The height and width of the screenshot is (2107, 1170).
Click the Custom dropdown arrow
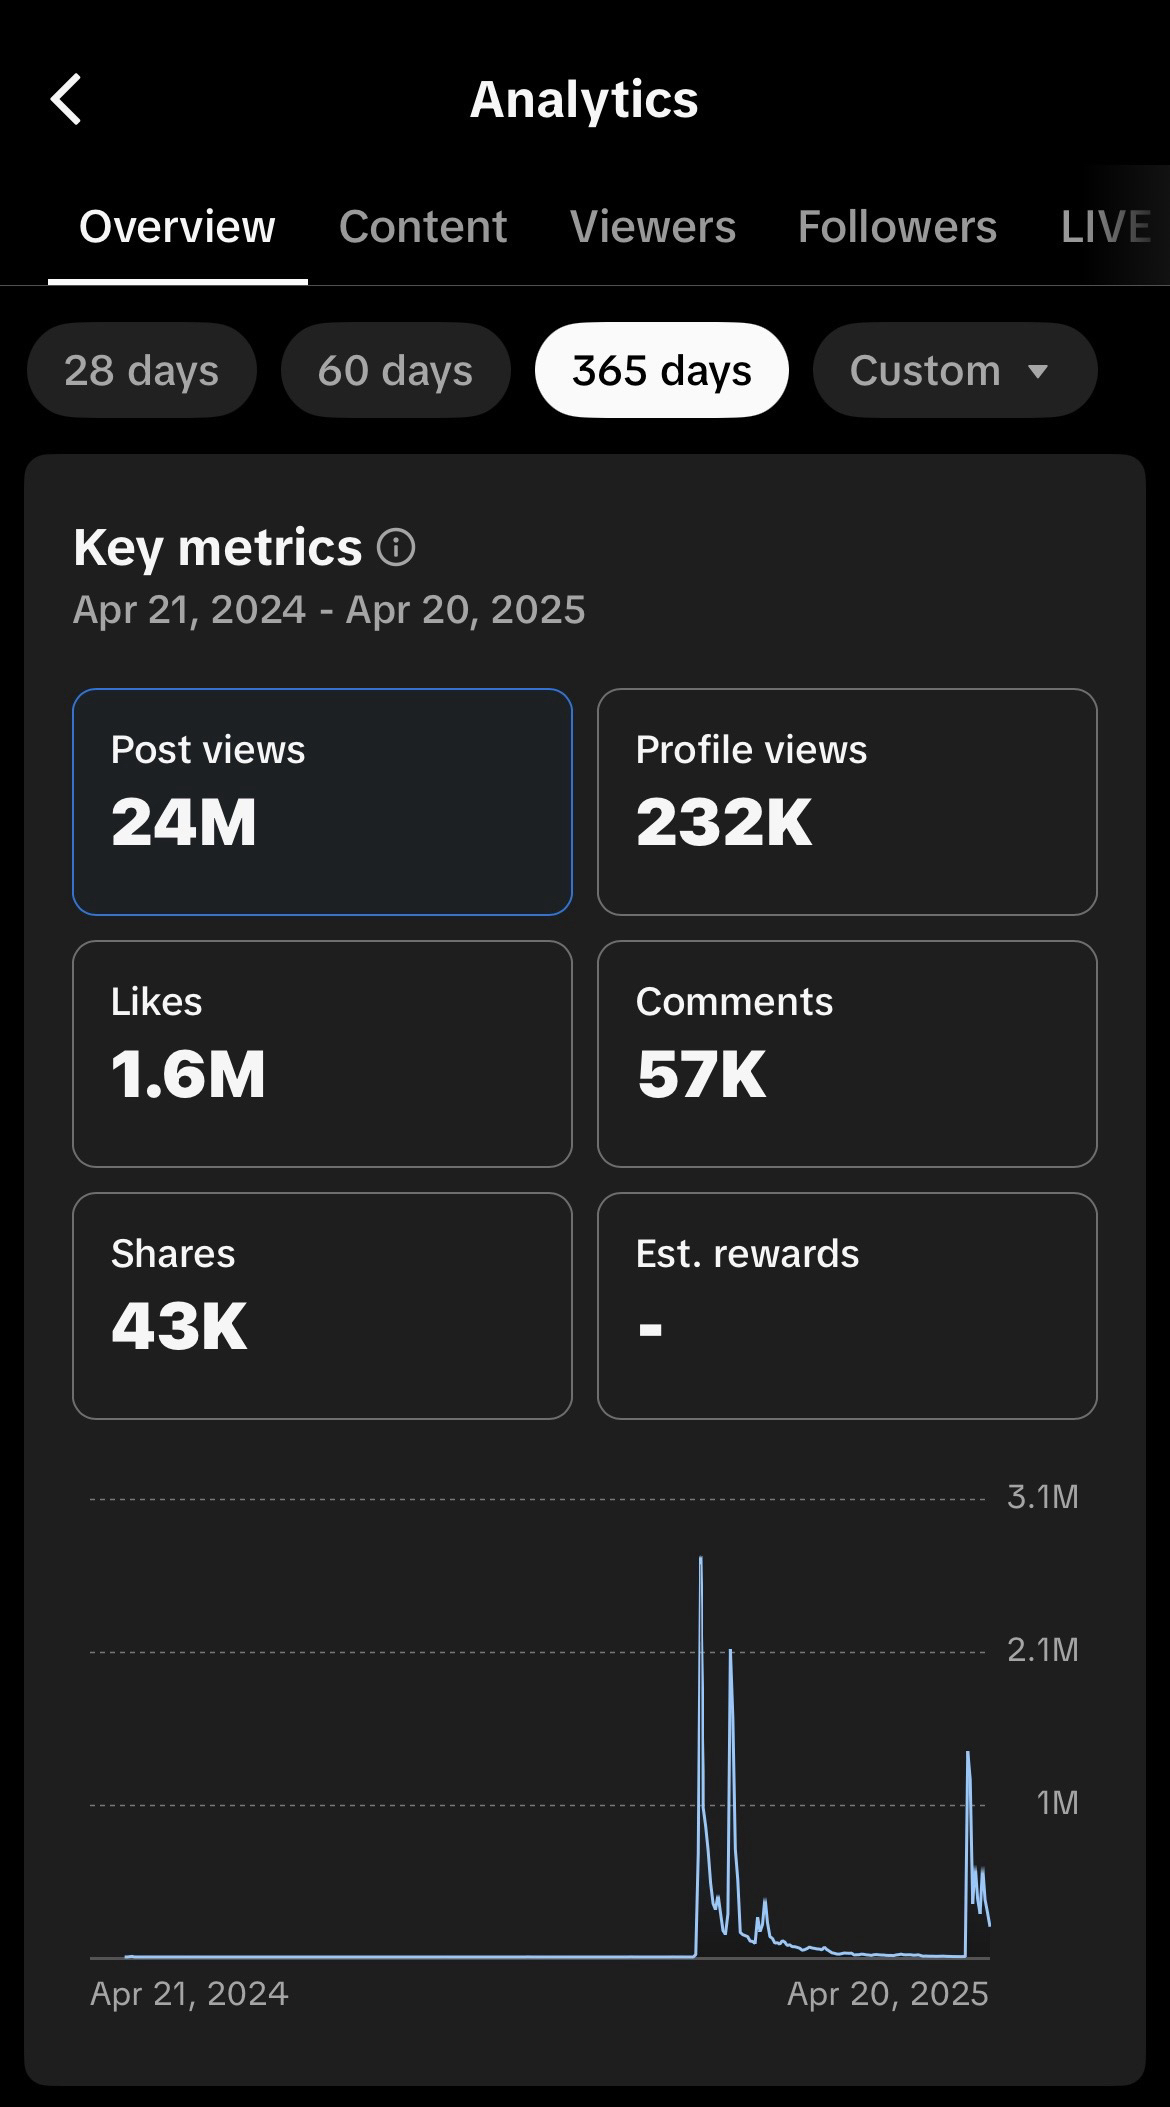coord(1038,372)
